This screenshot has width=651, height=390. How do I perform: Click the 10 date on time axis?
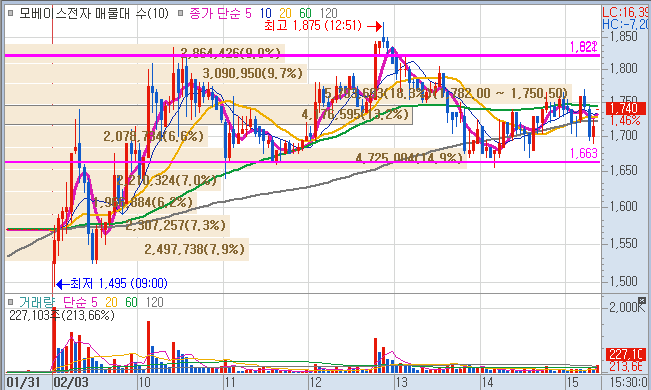point(144,382)
